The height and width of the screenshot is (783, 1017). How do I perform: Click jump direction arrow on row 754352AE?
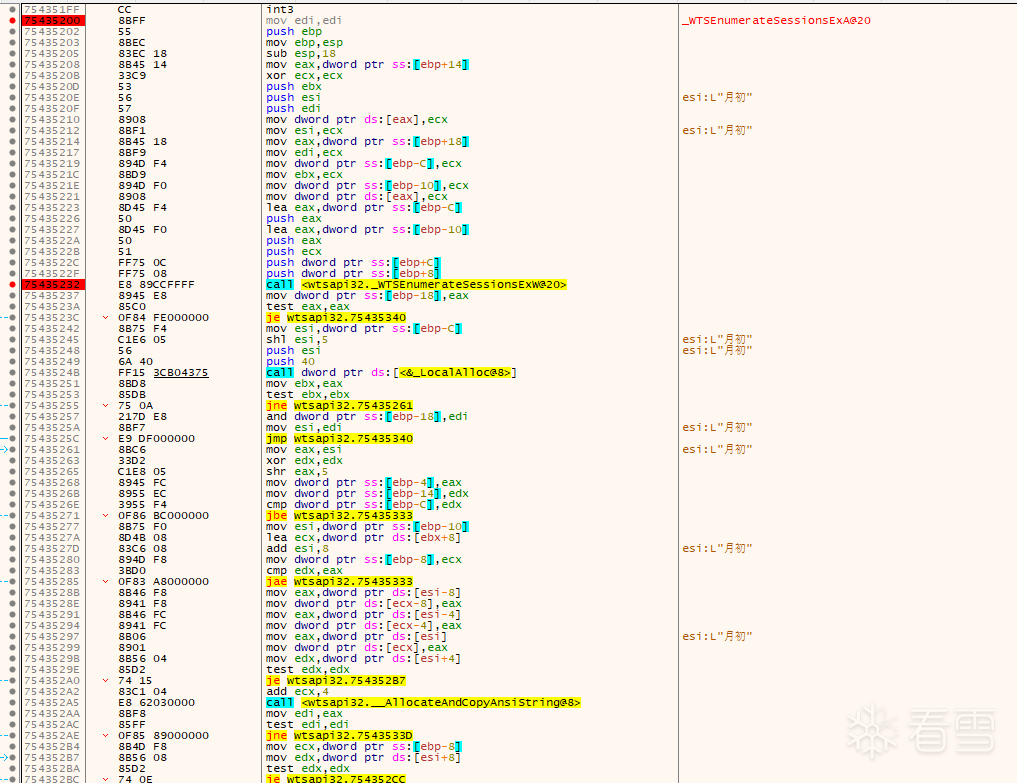(x=106, y=736)
